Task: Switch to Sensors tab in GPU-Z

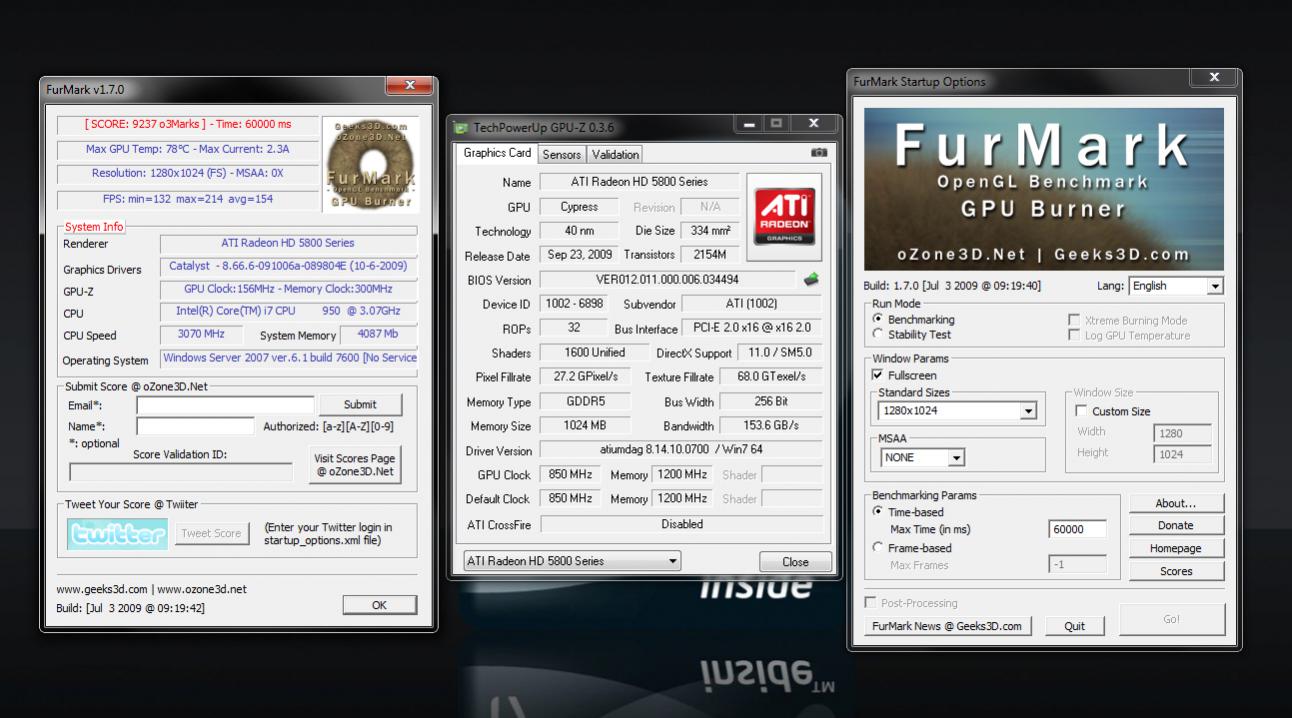Action: click(562, 154)
